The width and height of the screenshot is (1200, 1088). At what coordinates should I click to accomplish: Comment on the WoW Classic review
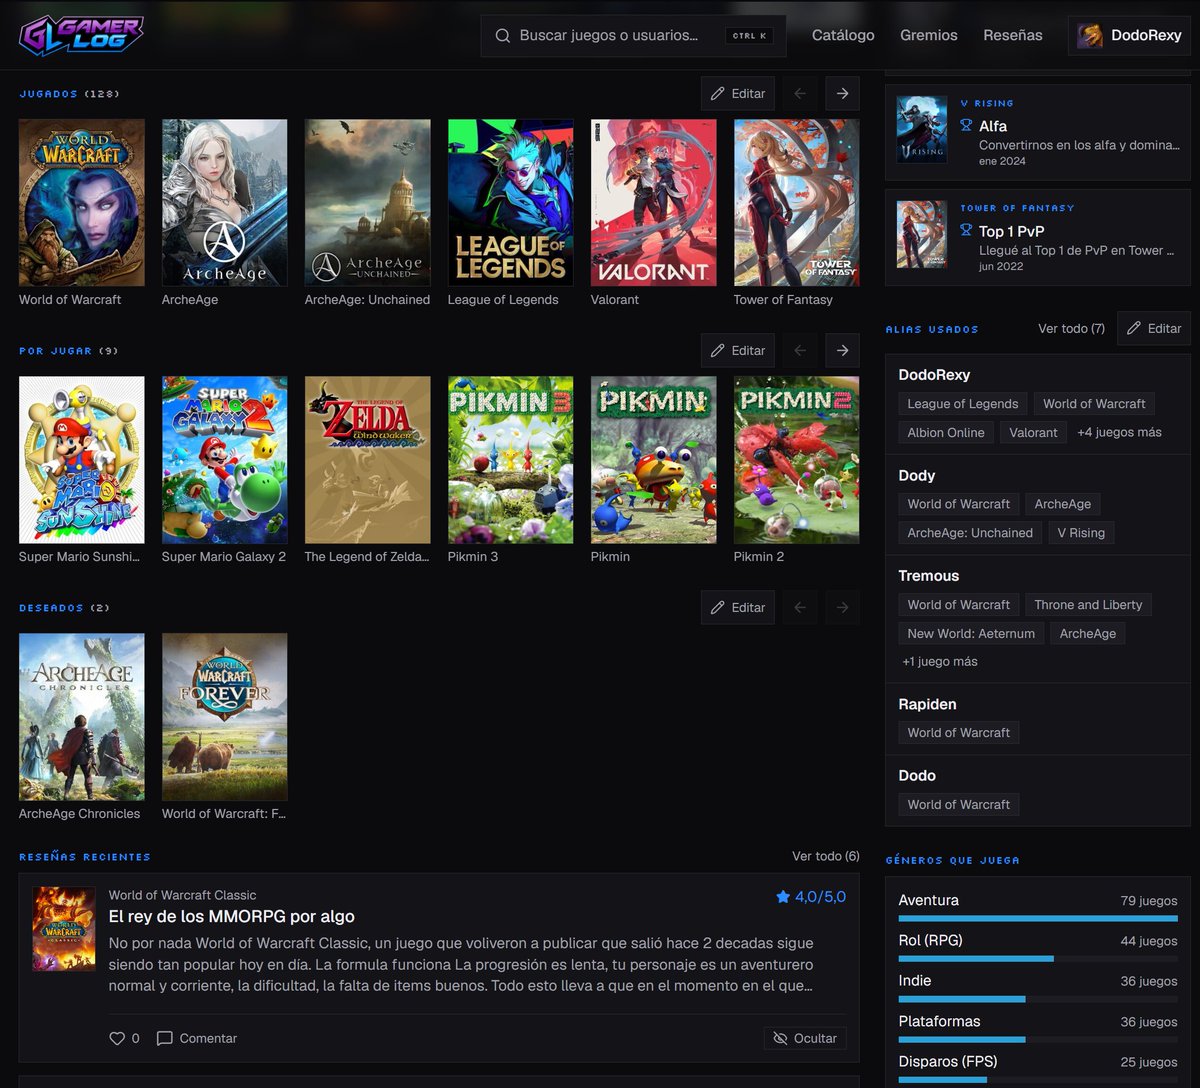197,1038
